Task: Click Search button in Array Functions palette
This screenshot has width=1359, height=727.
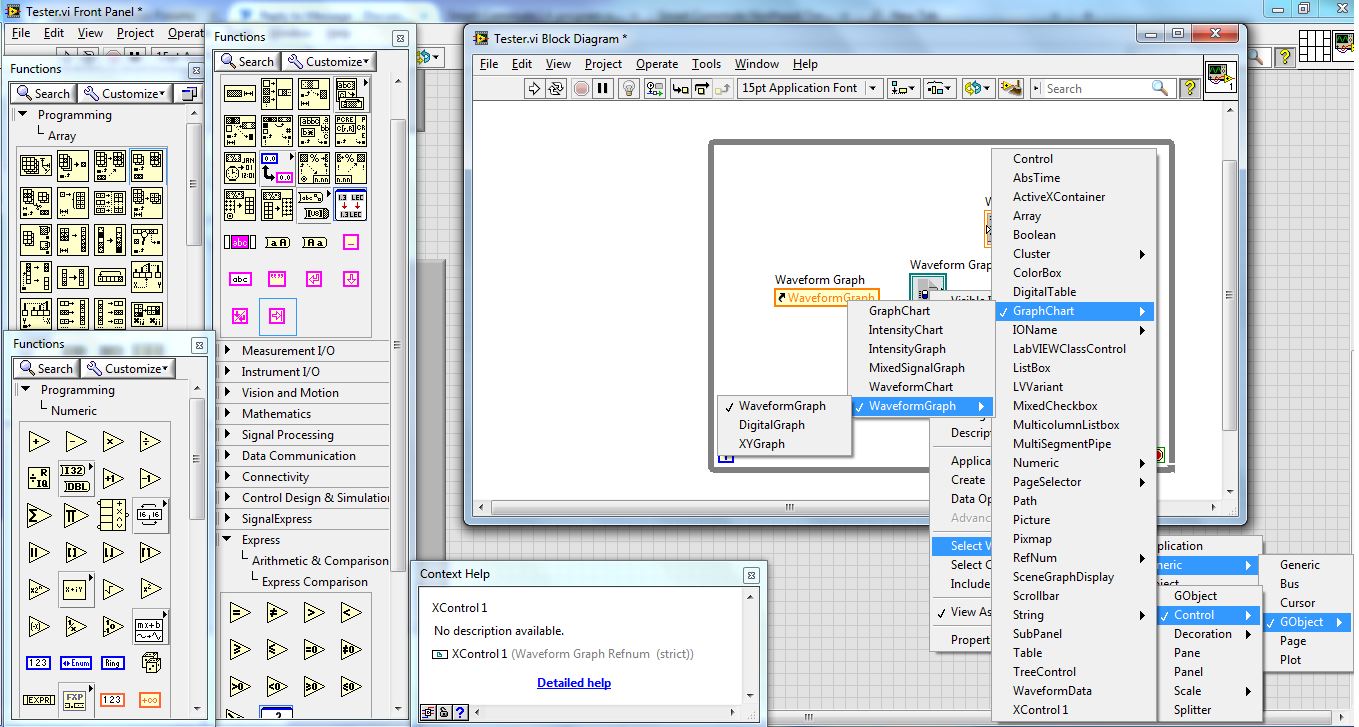Action: (x=44, y=94)
